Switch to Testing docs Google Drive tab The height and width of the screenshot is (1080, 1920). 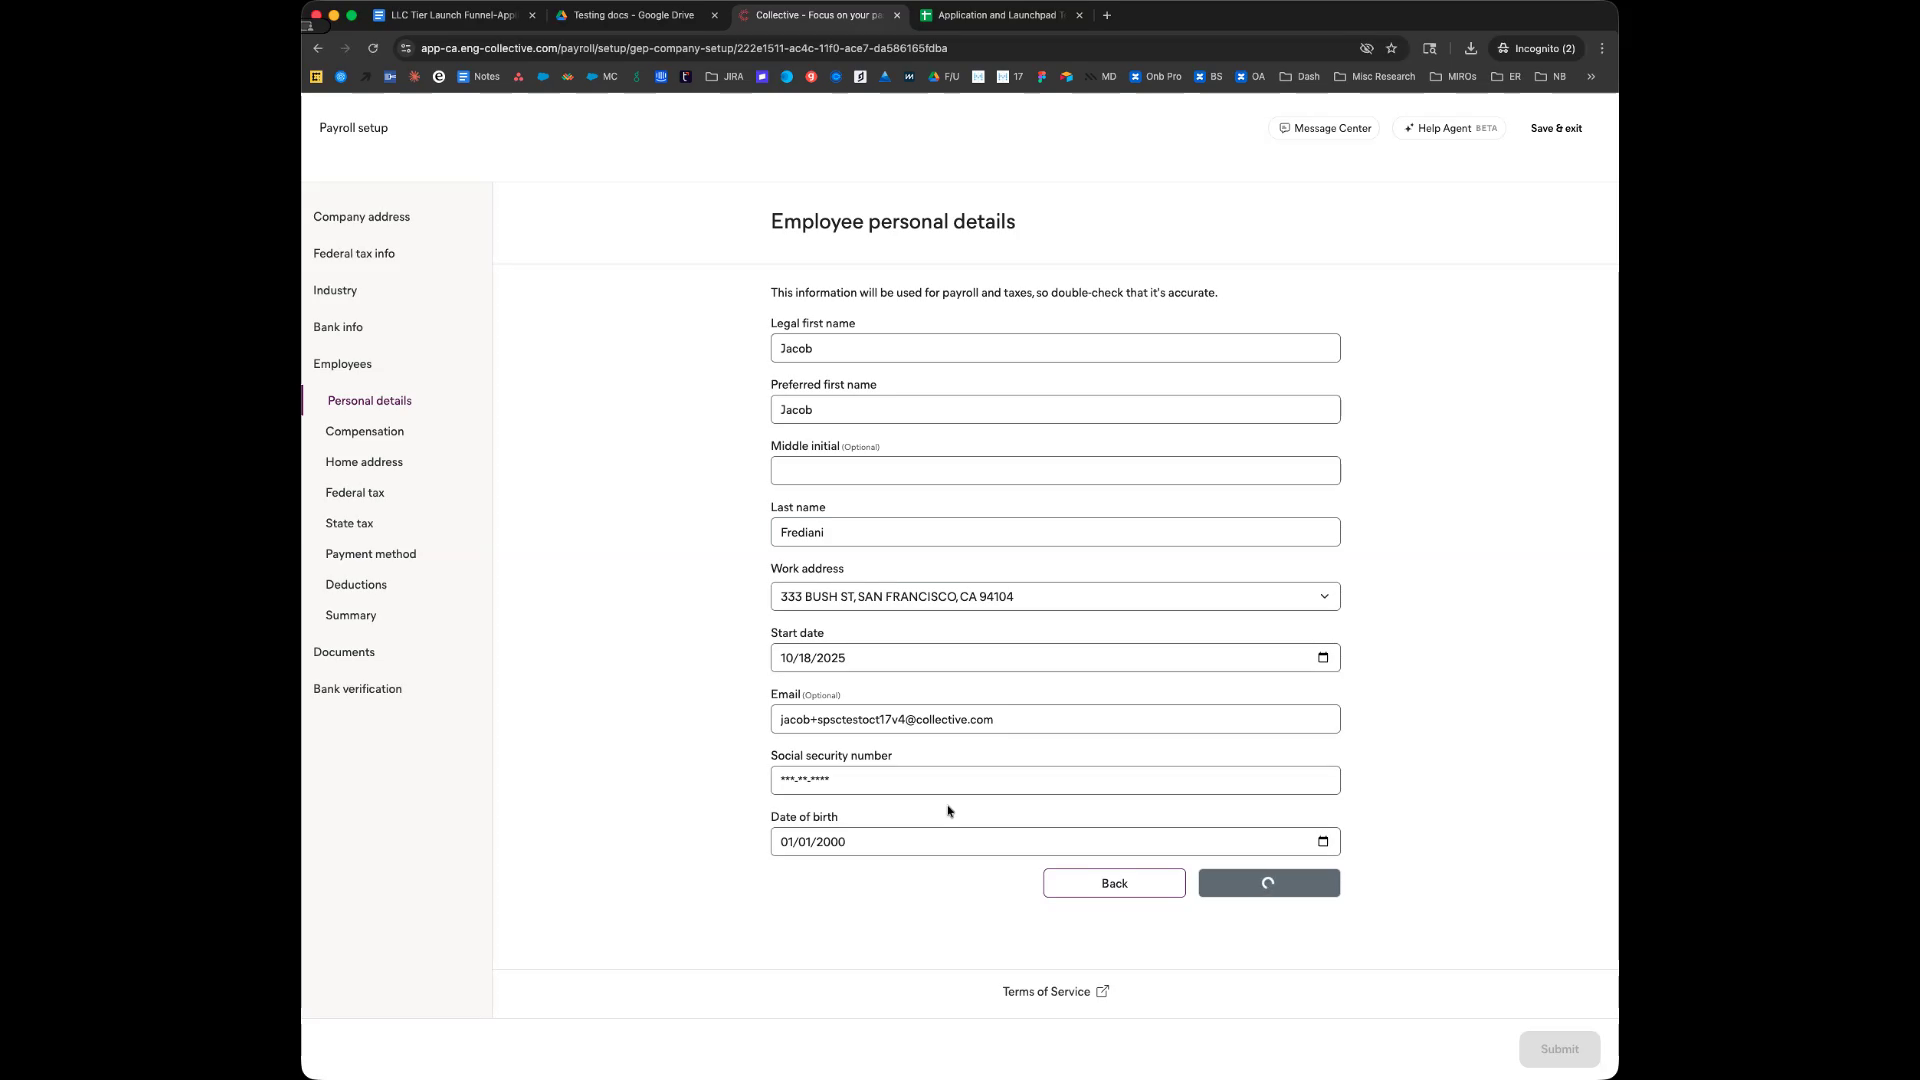(633, 15)
